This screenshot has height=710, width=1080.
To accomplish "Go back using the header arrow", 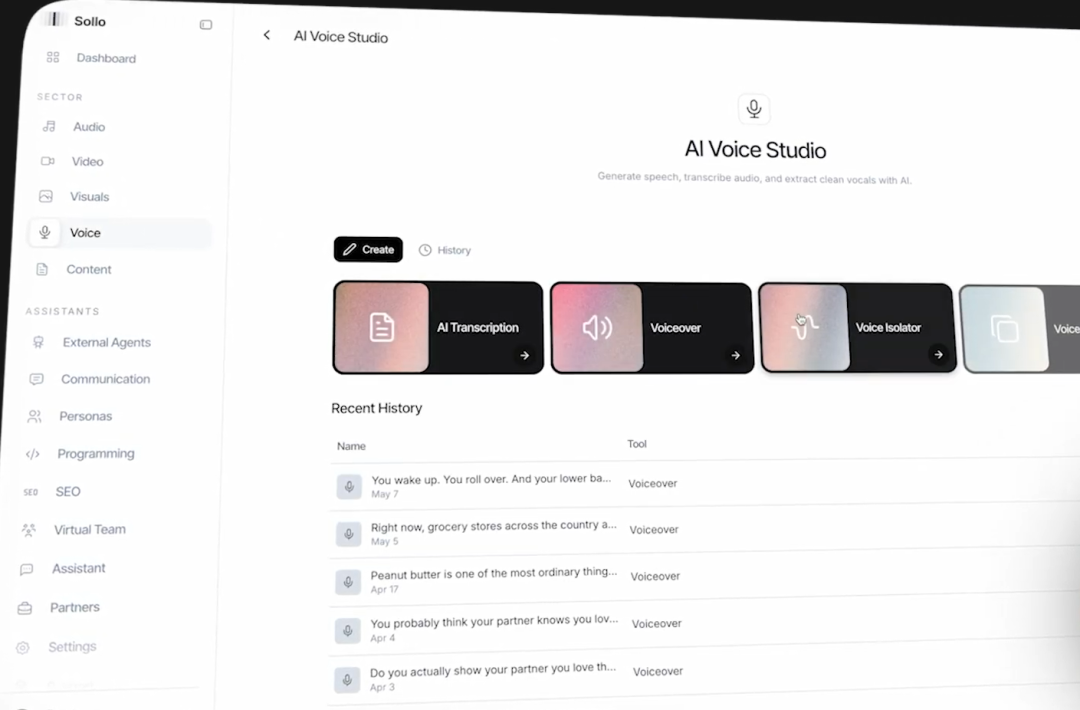I will [x=267, y=35].
